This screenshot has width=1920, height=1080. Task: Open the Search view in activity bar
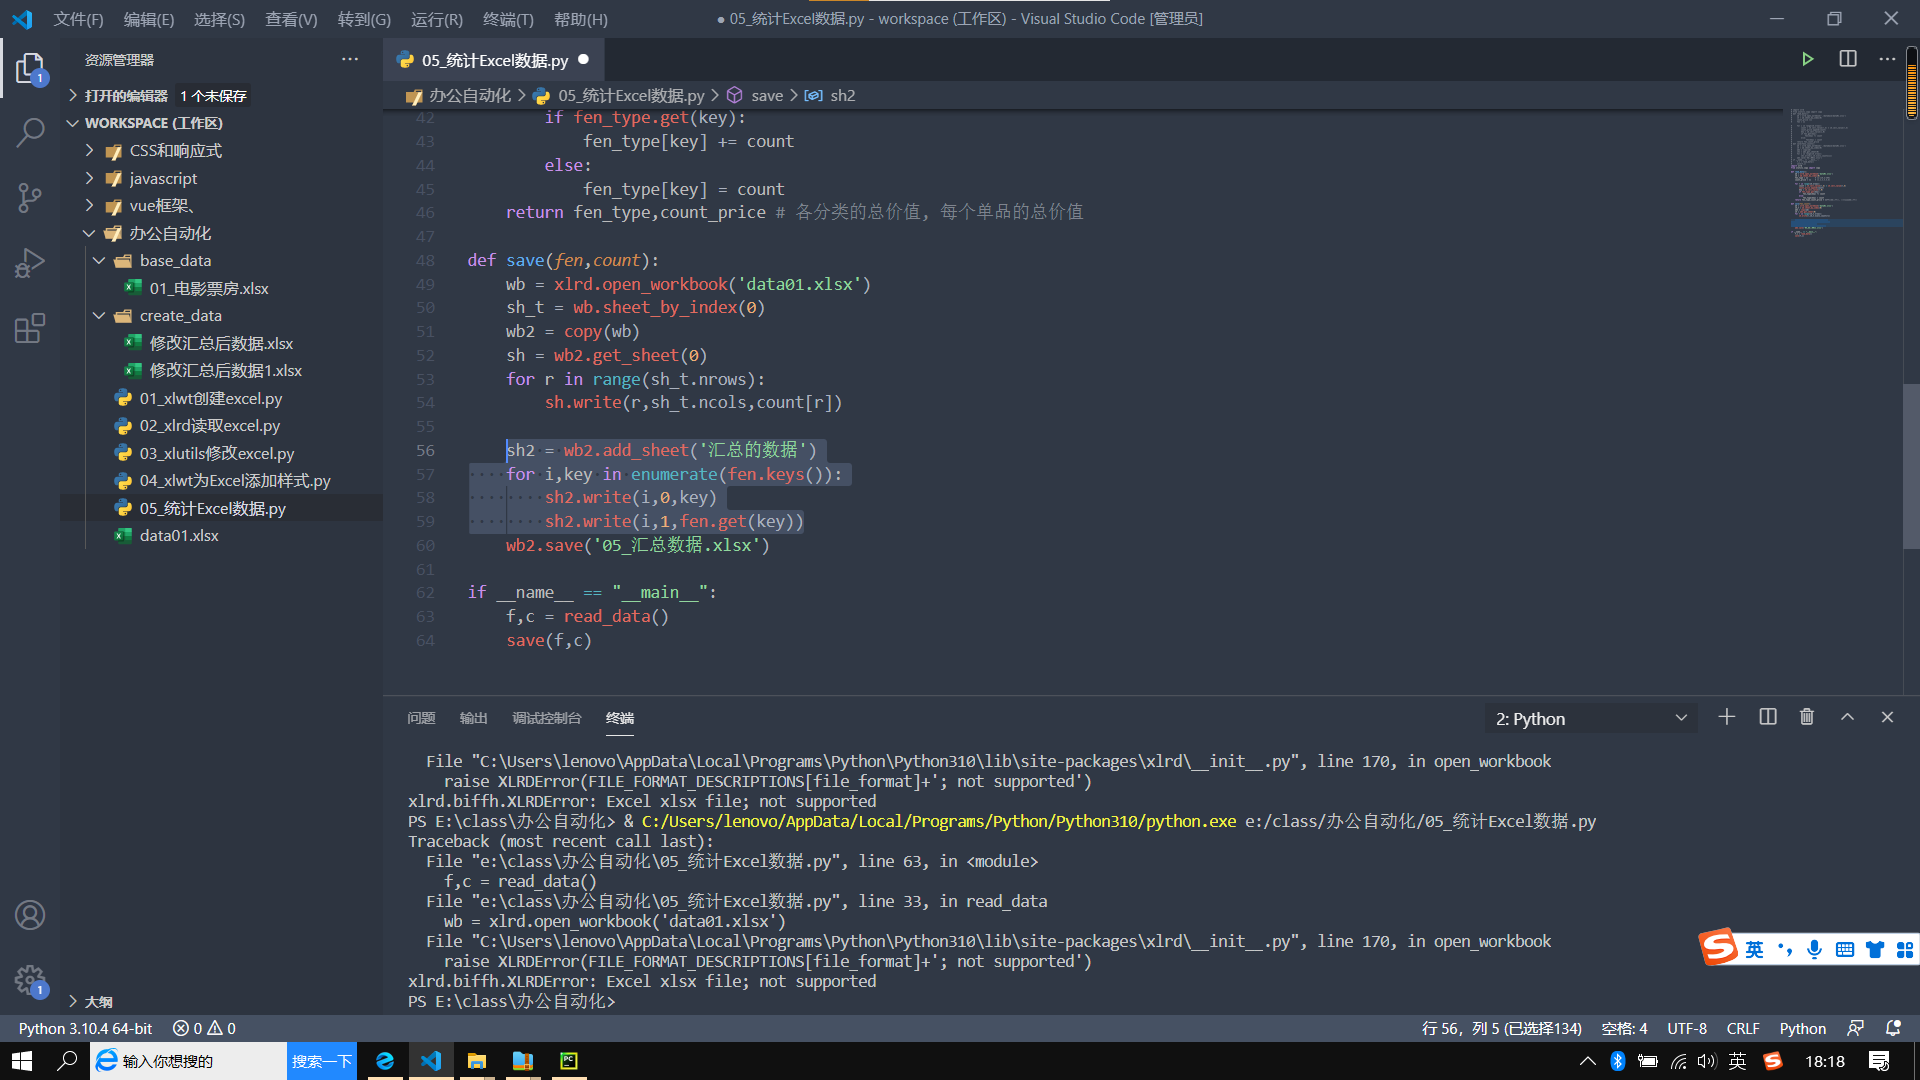coord(30,132)
